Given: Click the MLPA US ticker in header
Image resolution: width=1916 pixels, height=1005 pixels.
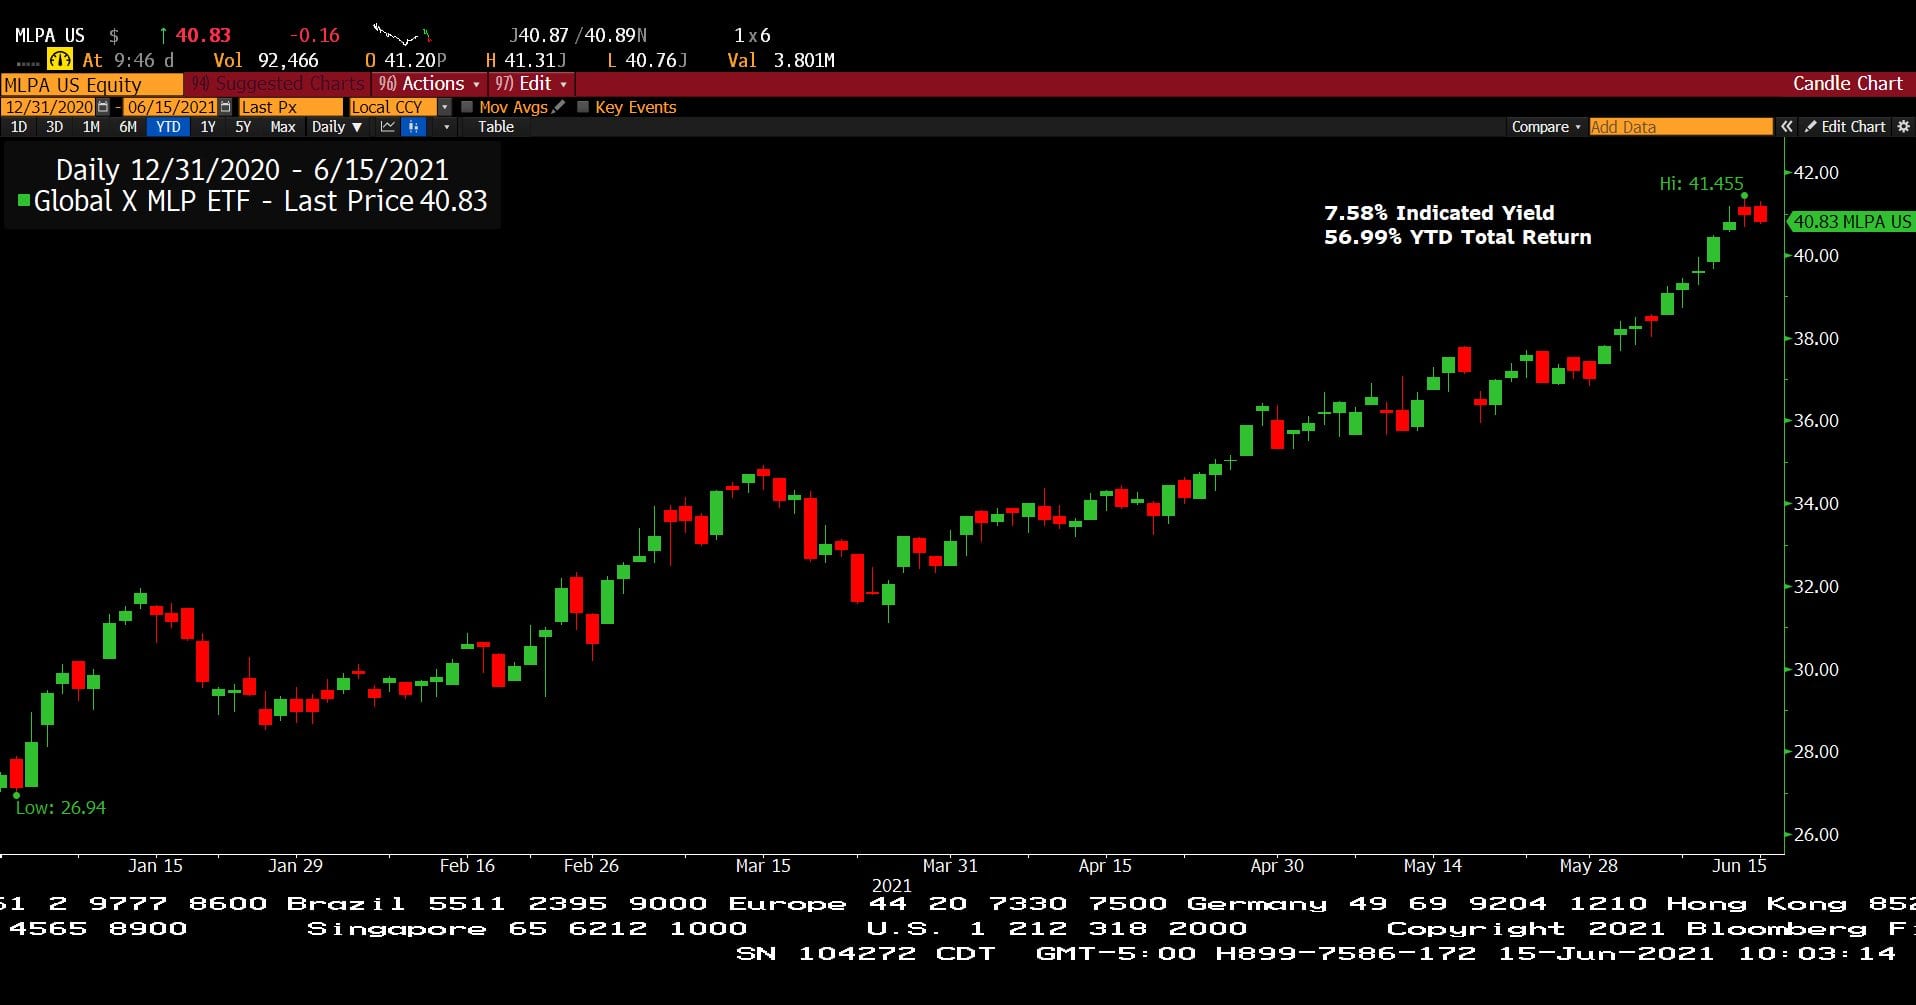Looking at the screenshot, I should [49, 36].
